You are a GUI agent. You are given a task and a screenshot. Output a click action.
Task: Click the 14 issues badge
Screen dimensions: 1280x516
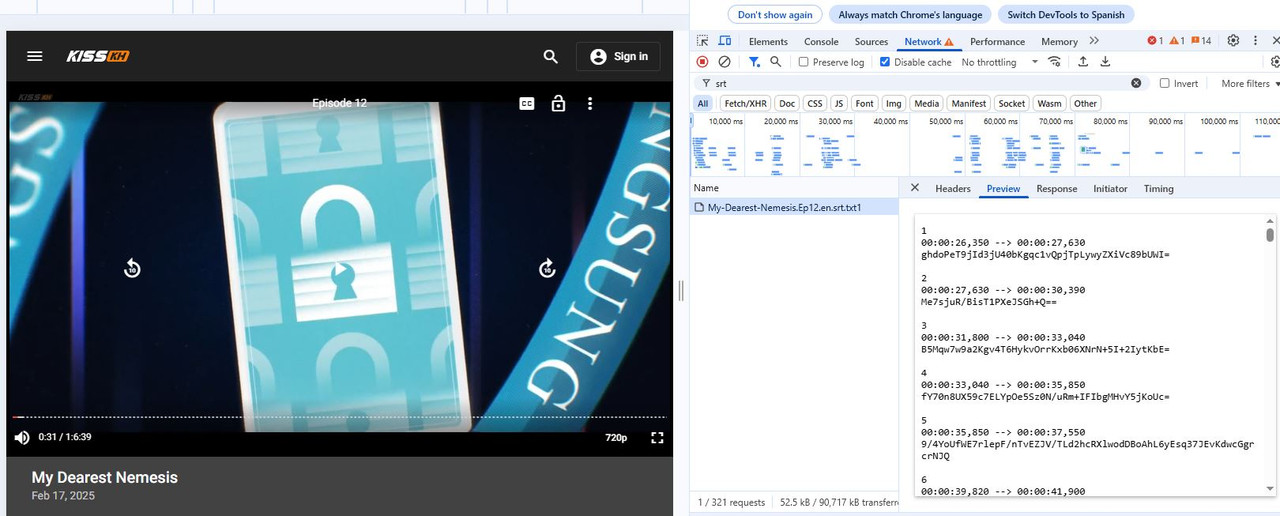tap(1201, 41)
